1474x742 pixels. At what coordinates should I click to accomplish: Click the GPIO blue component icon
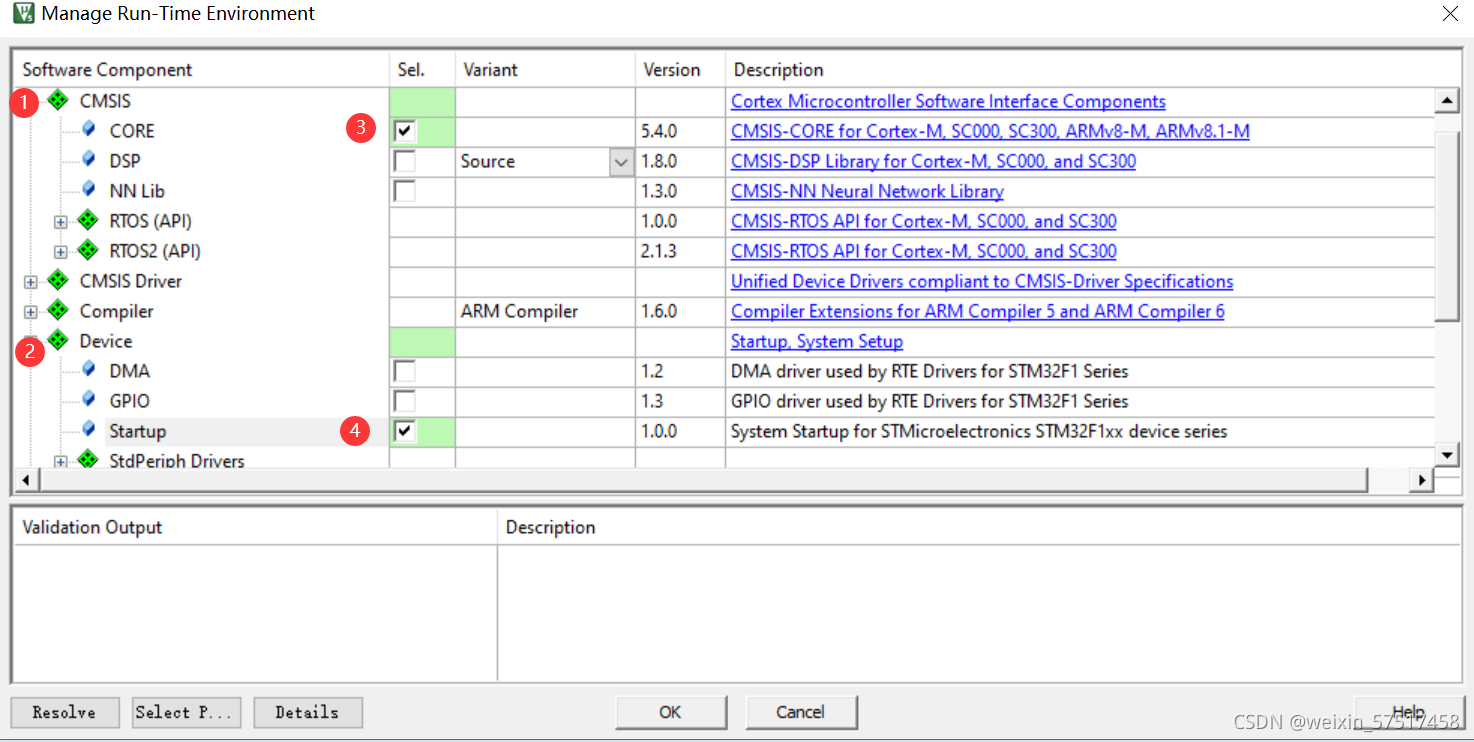pos(89,399)
